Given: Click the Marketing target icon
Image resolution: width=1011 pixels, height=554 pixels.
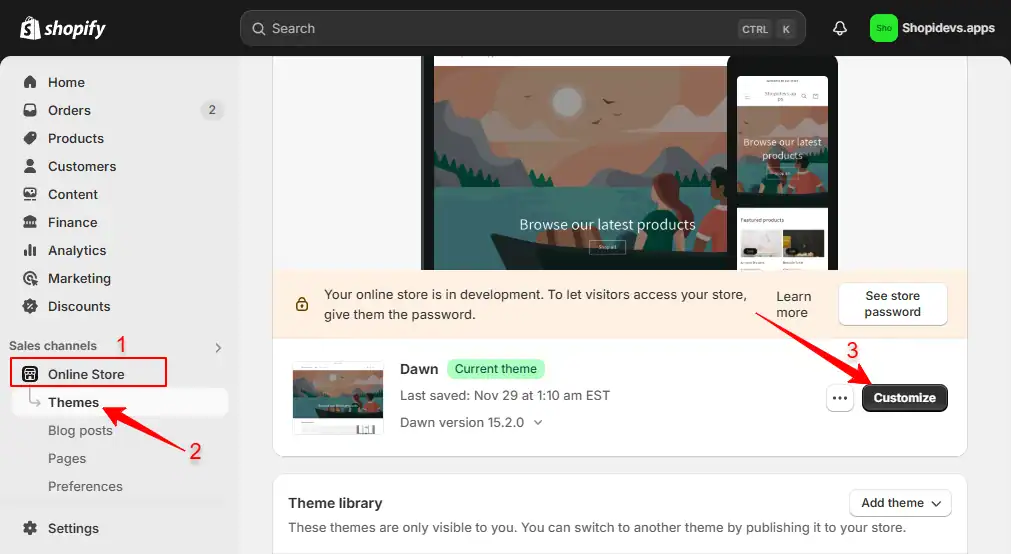Looking at the screenshot, I should pyautogui.click(x=30, y=279).
